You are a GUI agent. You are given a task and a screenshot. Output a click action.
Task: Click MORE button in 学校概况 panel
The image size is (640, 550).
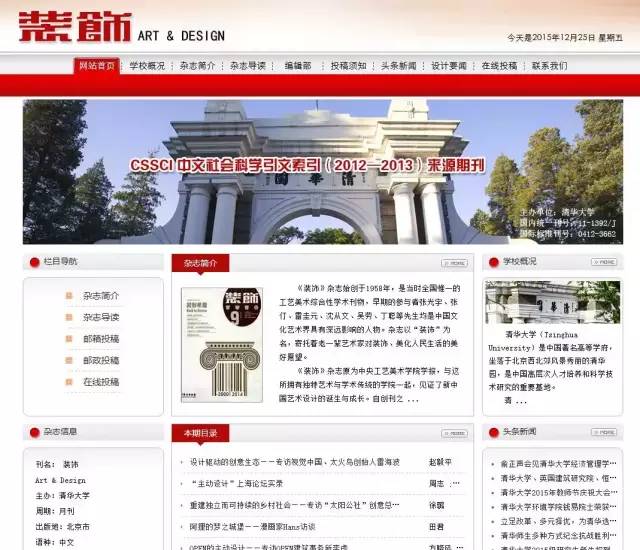[604, 262]
